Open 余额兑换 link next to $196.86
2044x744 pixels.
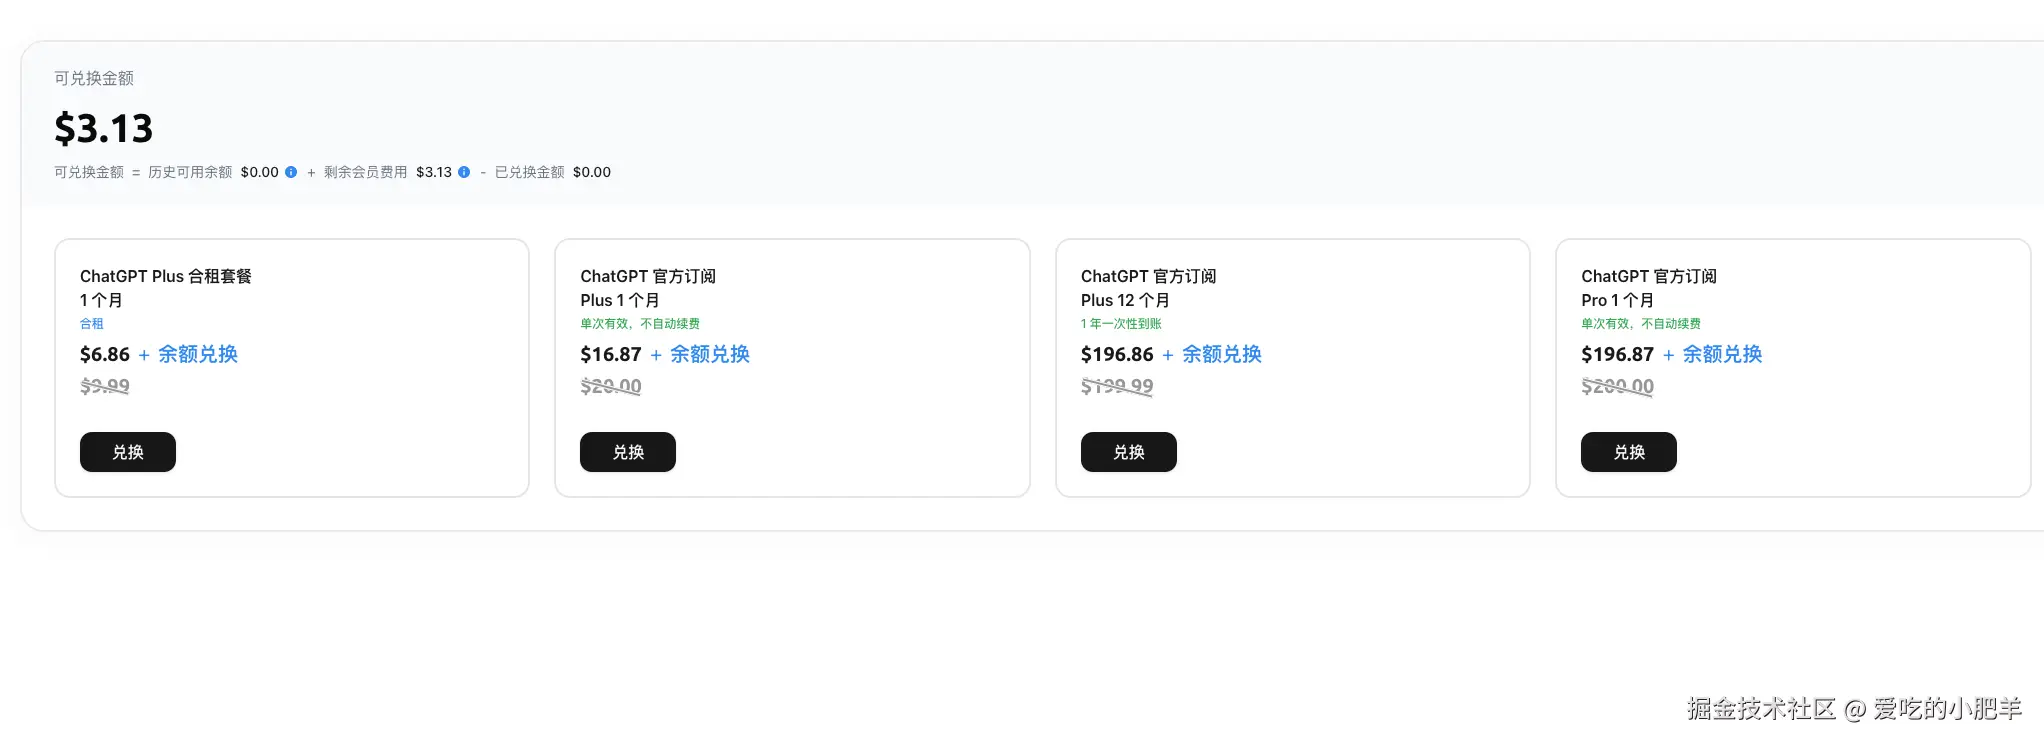pyautogui.click(x=1222, y=354)
